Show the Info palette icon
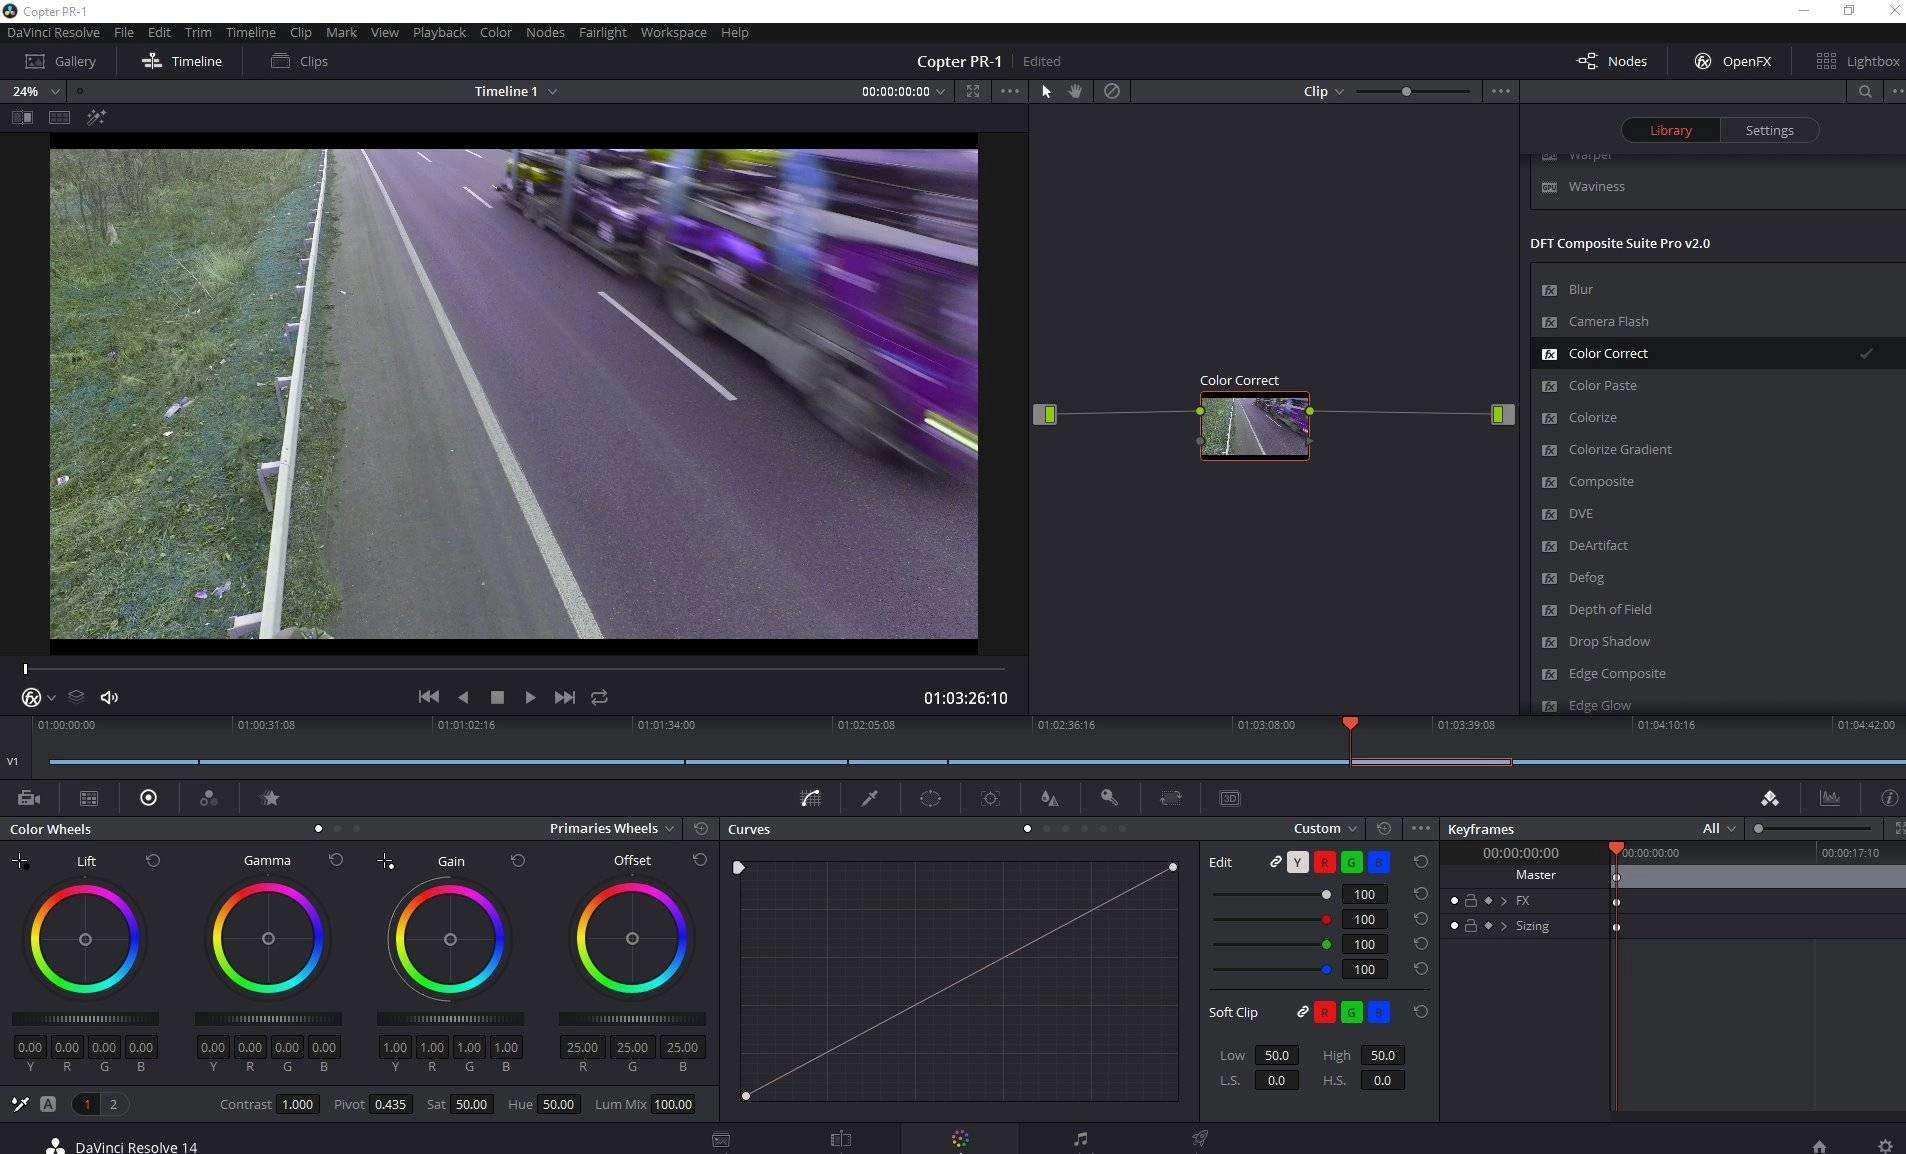This screenshot has width=1906, height=1154. pos(1889,798)
